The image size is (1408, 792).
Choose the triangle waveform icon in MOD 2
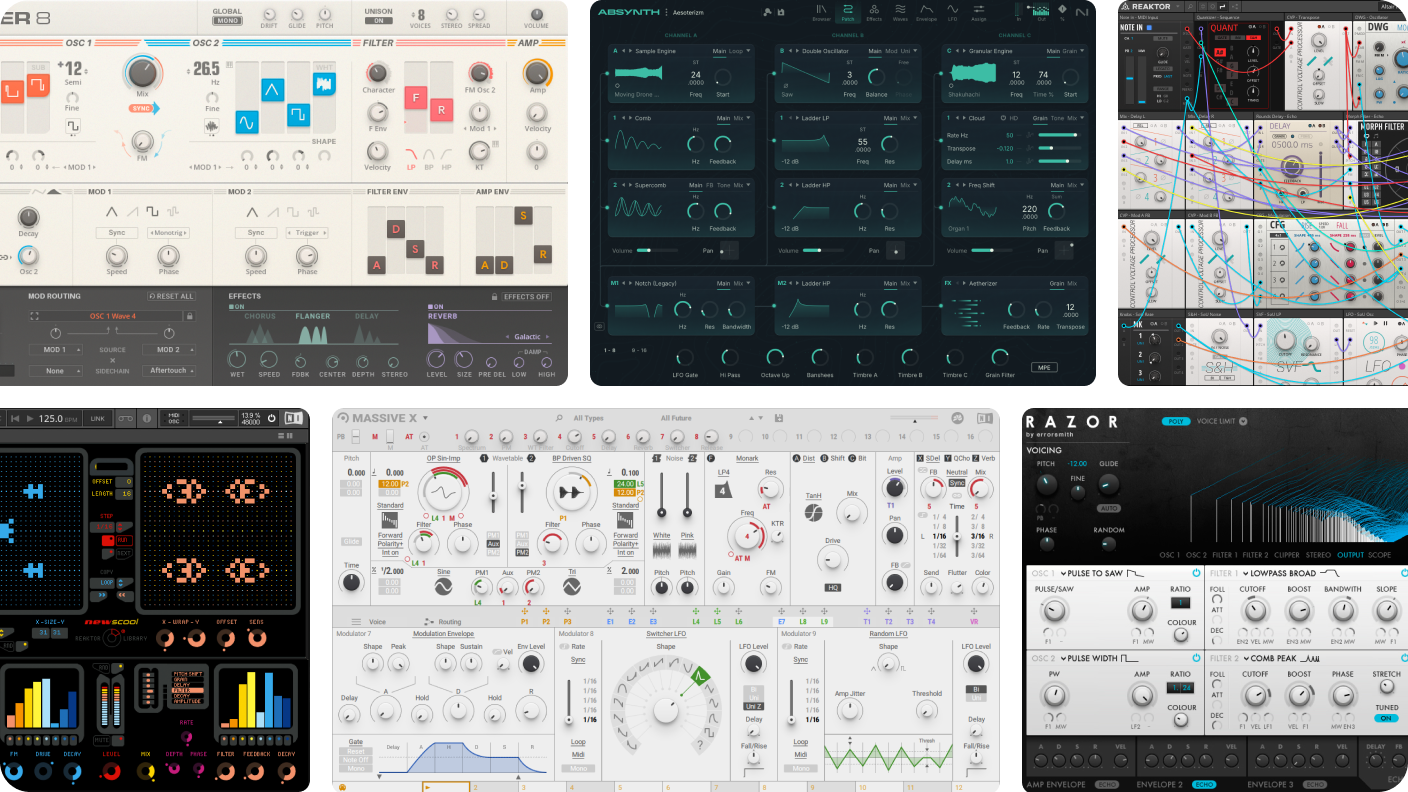click(x=251, y=211)
